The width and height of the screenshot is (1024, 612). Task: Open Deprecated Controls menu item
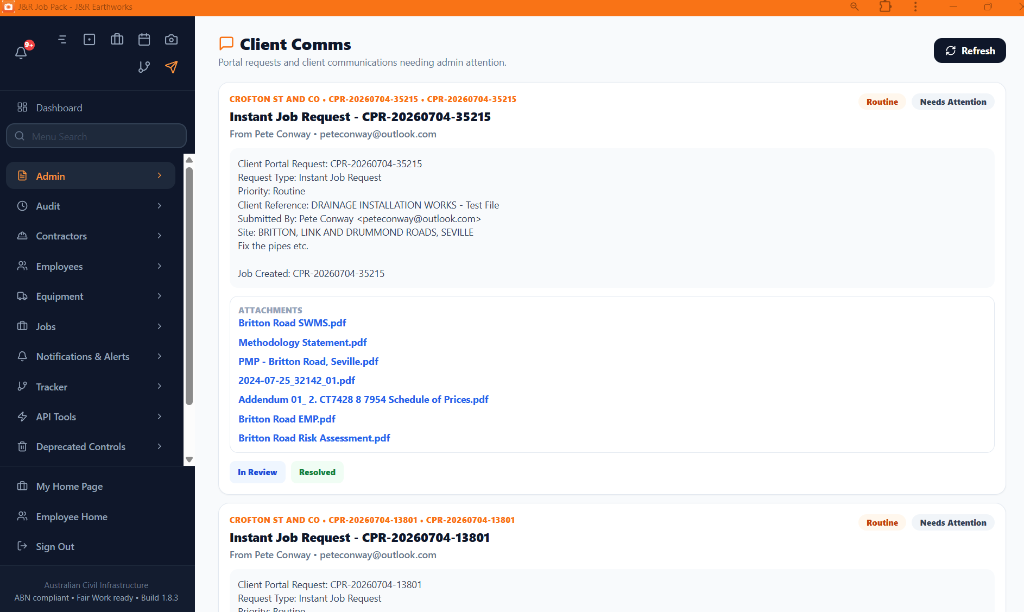(x=91, y=446)
